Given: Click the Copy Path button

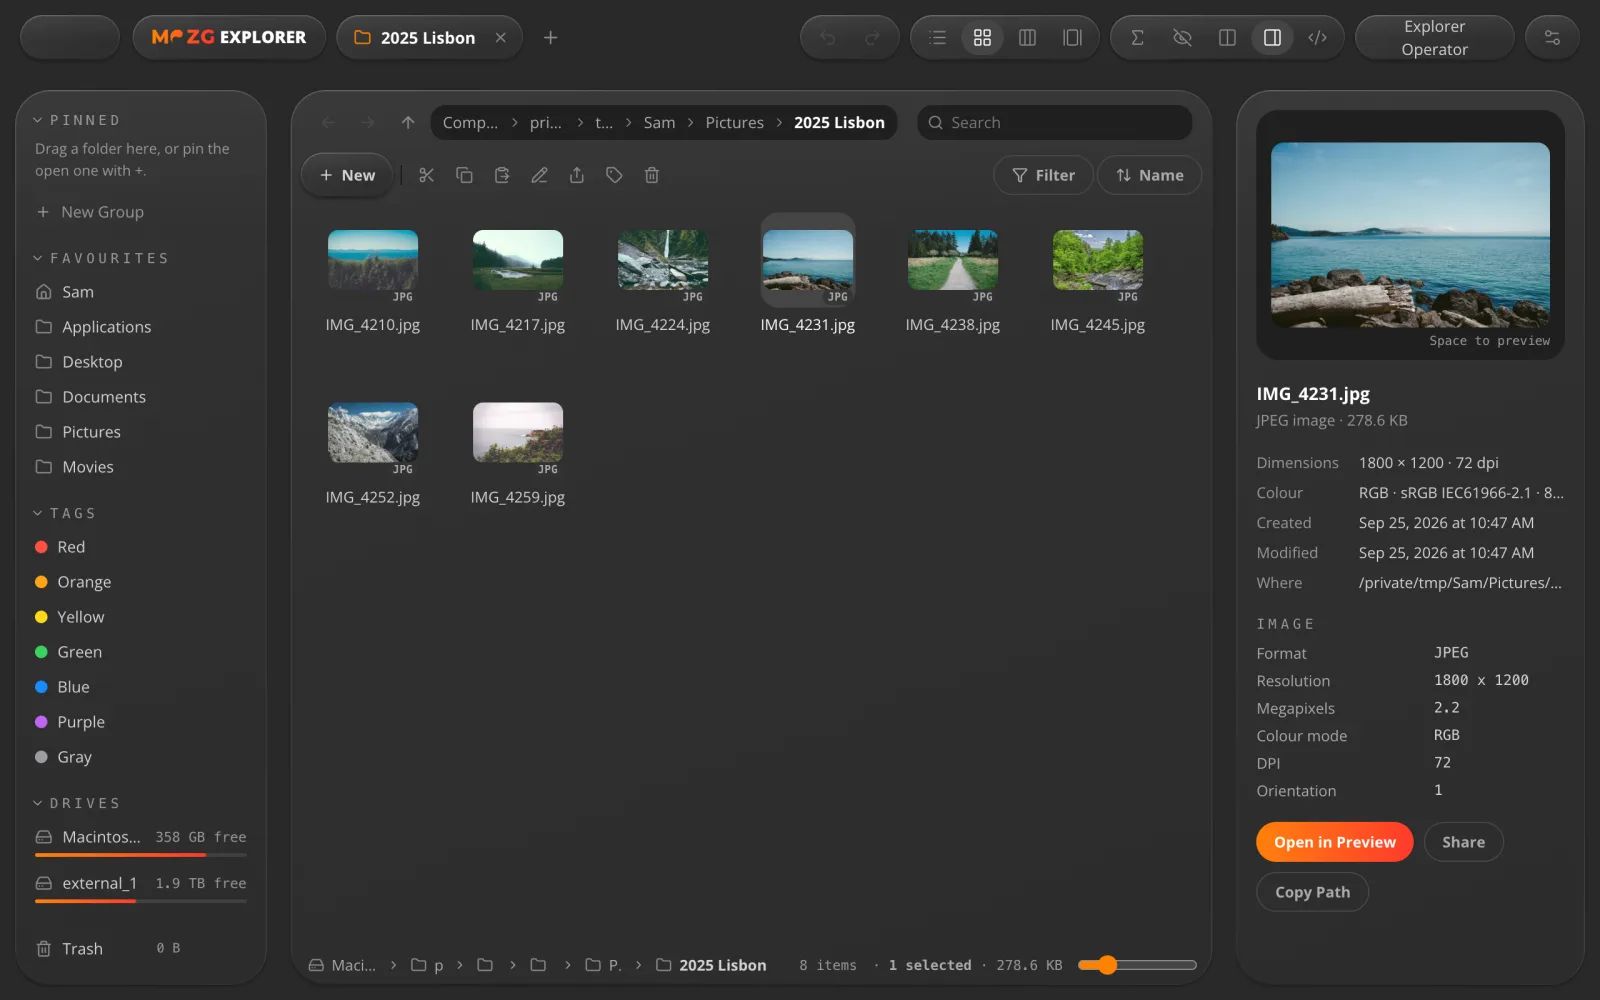Looking at the screenshot, I should pyautogui.click(x=1312, y=892).
